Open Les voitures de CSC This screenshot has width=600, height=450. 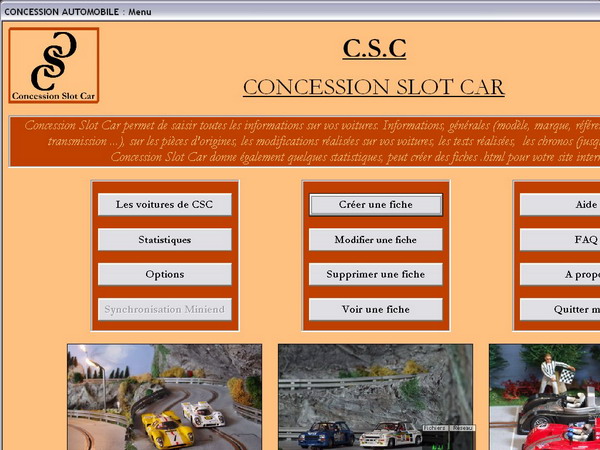[164, 204]
